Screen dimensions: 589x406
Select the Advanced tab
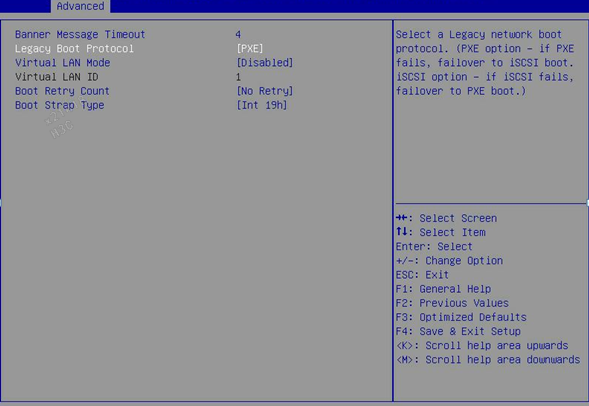tap(80, 6)
